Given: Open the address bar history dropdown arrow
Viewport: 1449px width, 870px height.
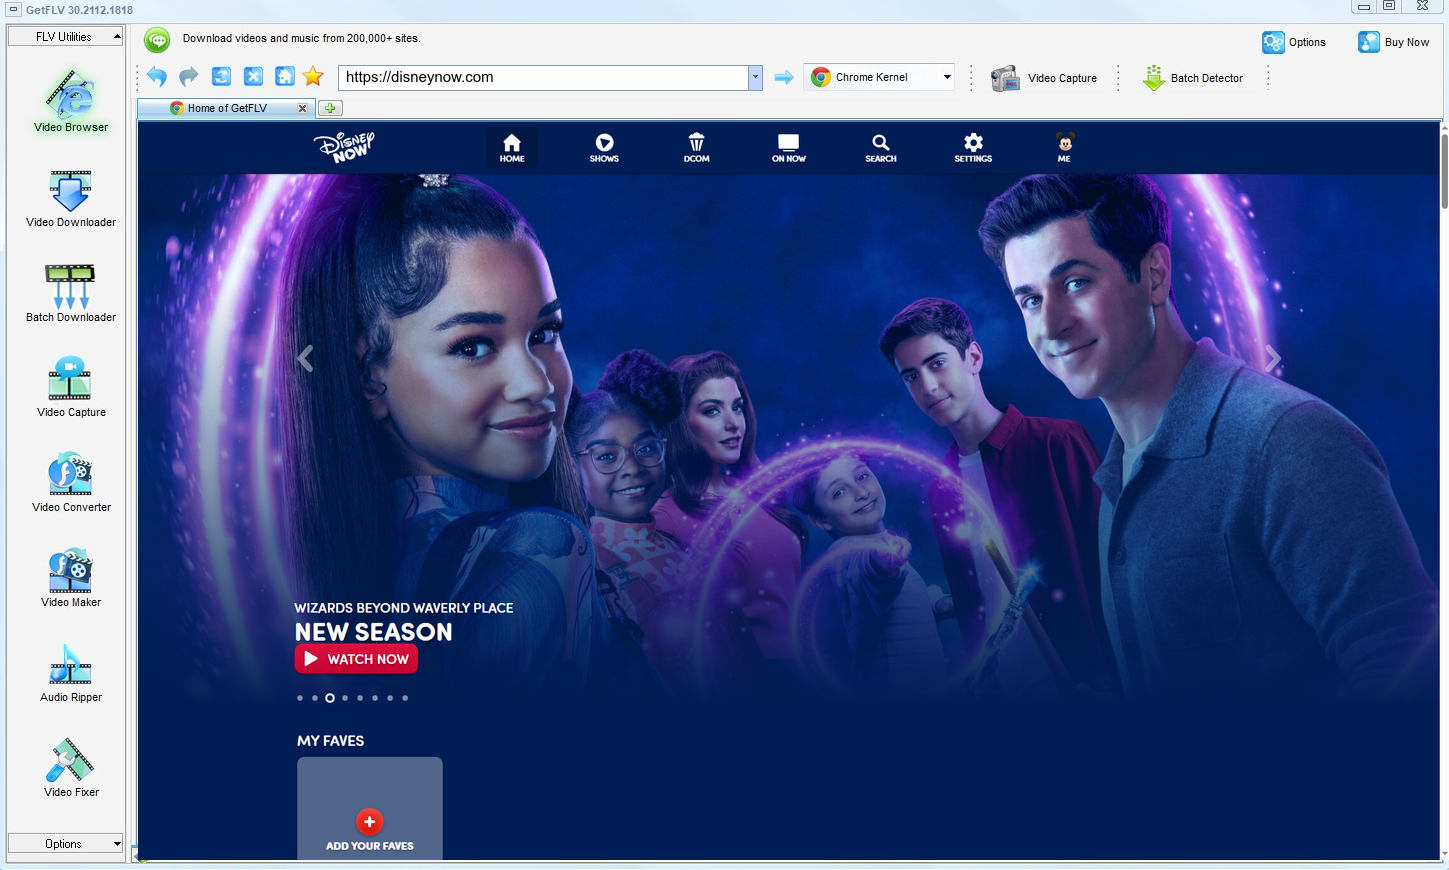Looking at the screenshot, I should [755, 77].
